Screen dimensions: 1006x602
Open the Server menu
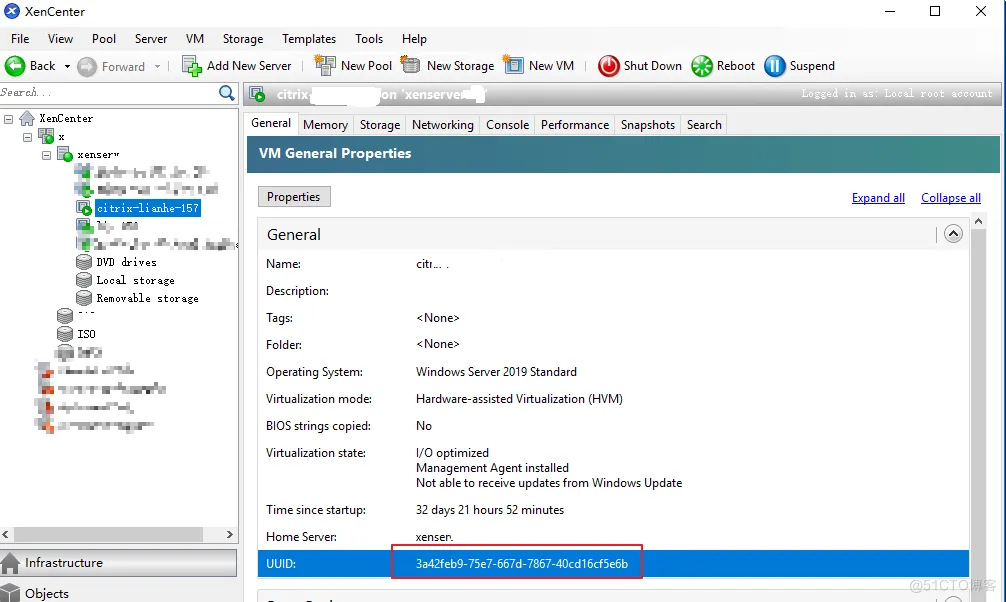(151, 39)
